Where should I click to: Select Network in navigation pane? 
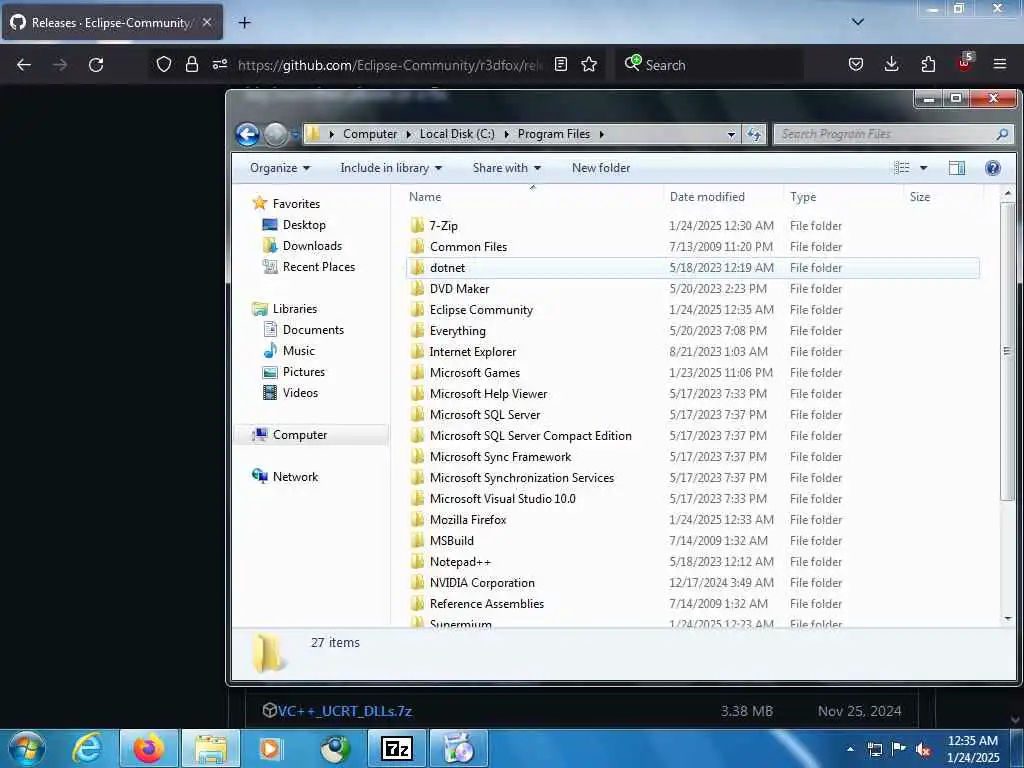285,477
